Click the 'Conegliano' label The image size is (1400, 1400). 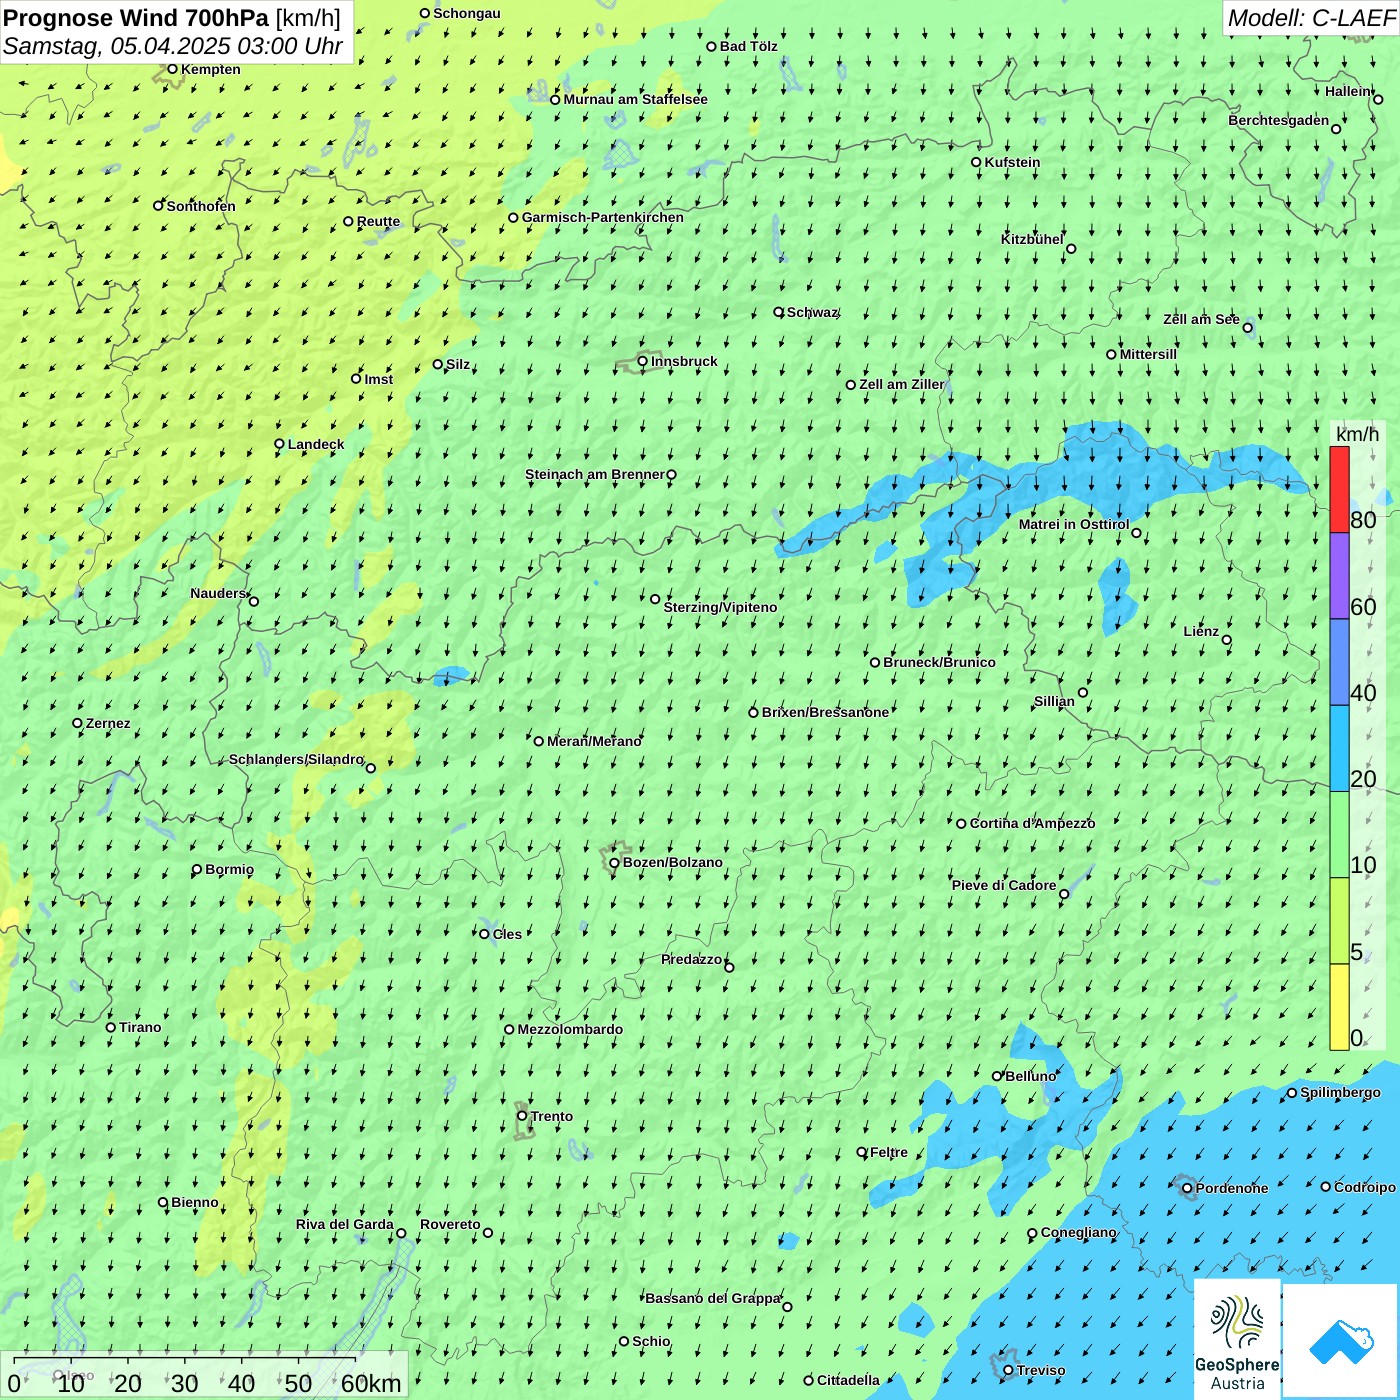1078,1232
